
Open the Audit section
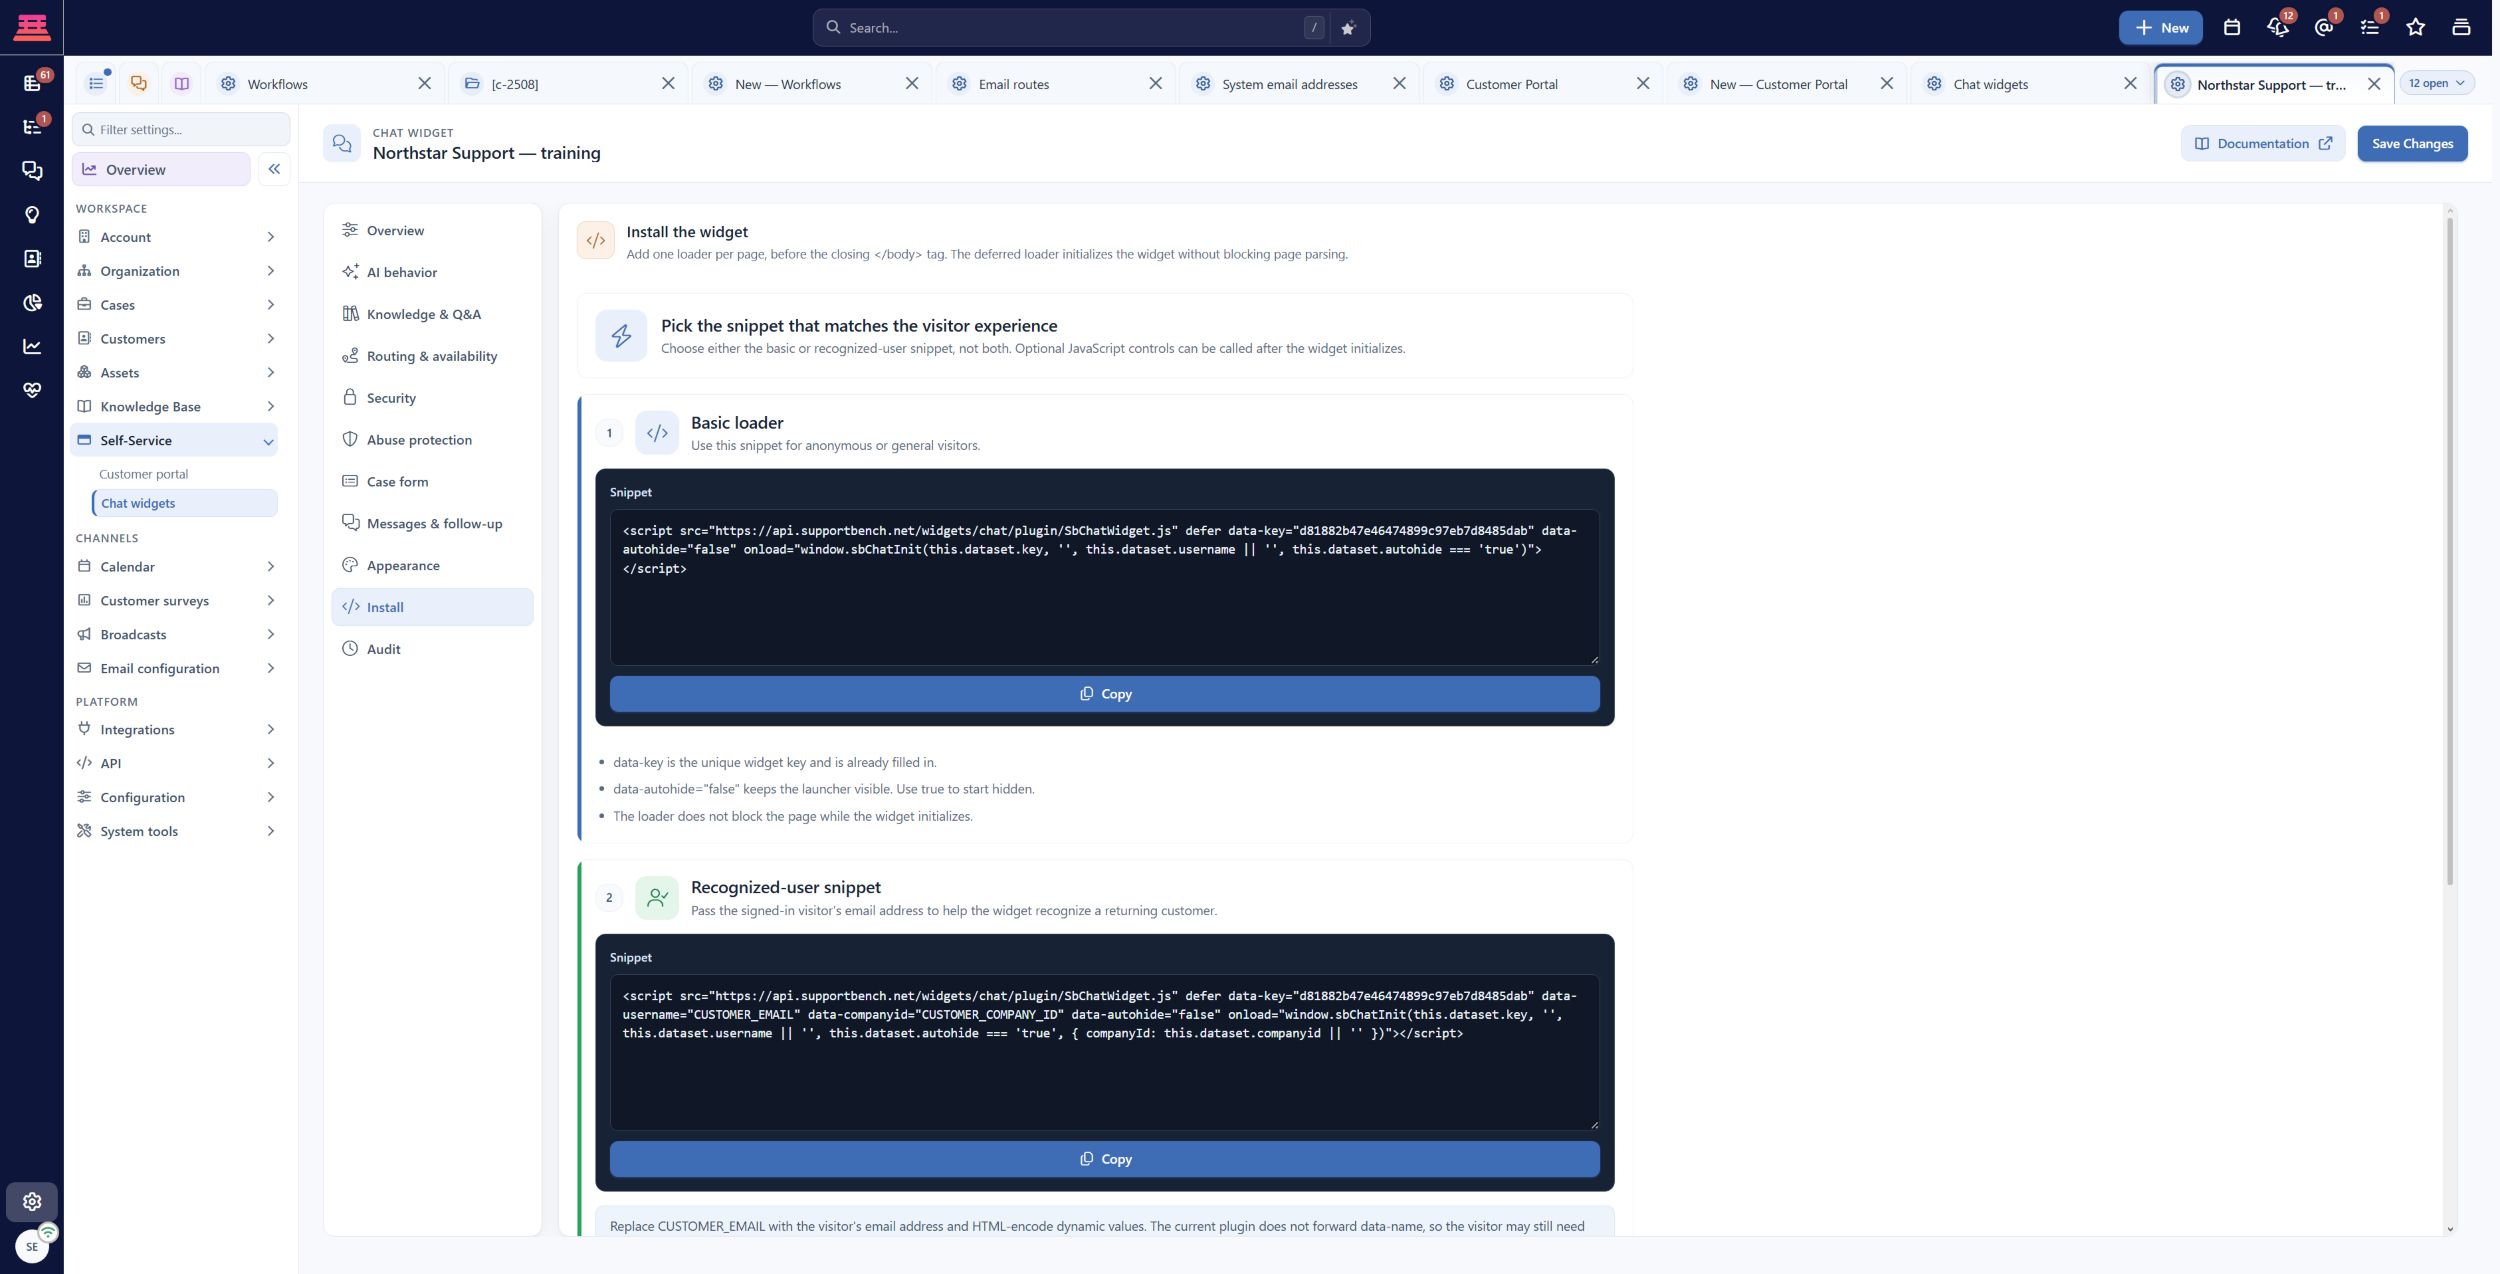(432, 649)
